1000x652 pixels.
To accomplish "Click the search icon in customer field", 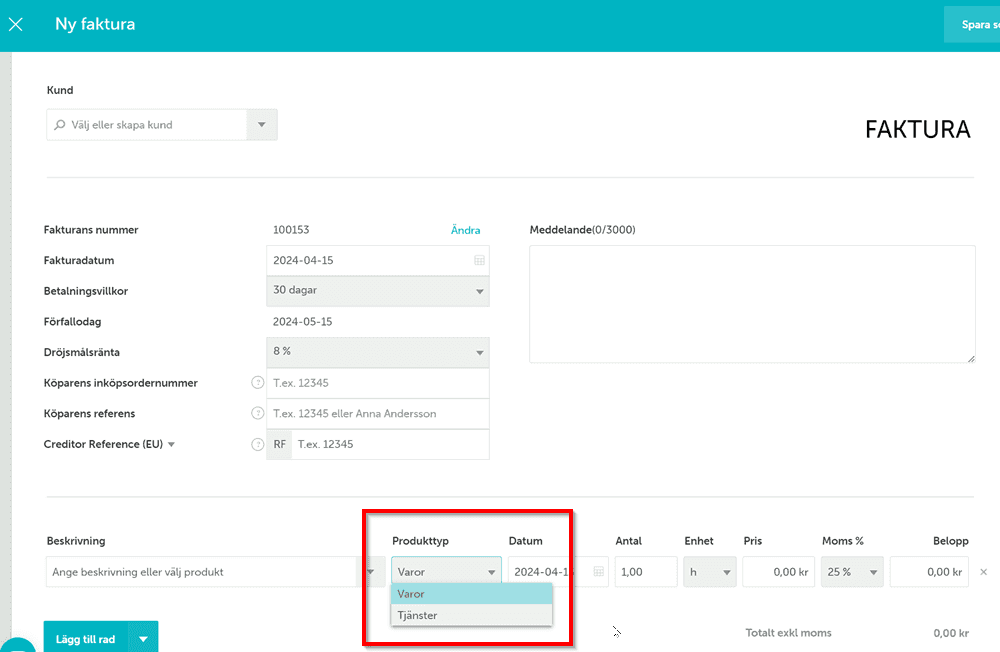I will [x=60, y=126].
